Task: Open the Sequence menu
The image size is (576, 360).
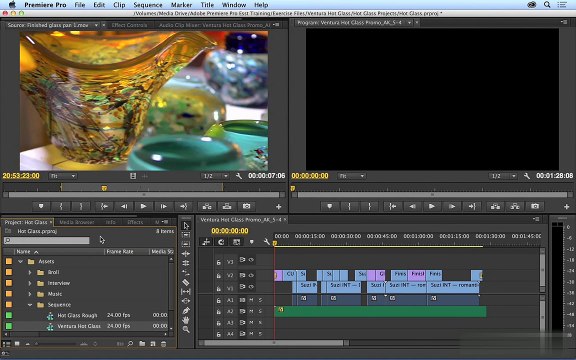Action: tap(148, 5)
